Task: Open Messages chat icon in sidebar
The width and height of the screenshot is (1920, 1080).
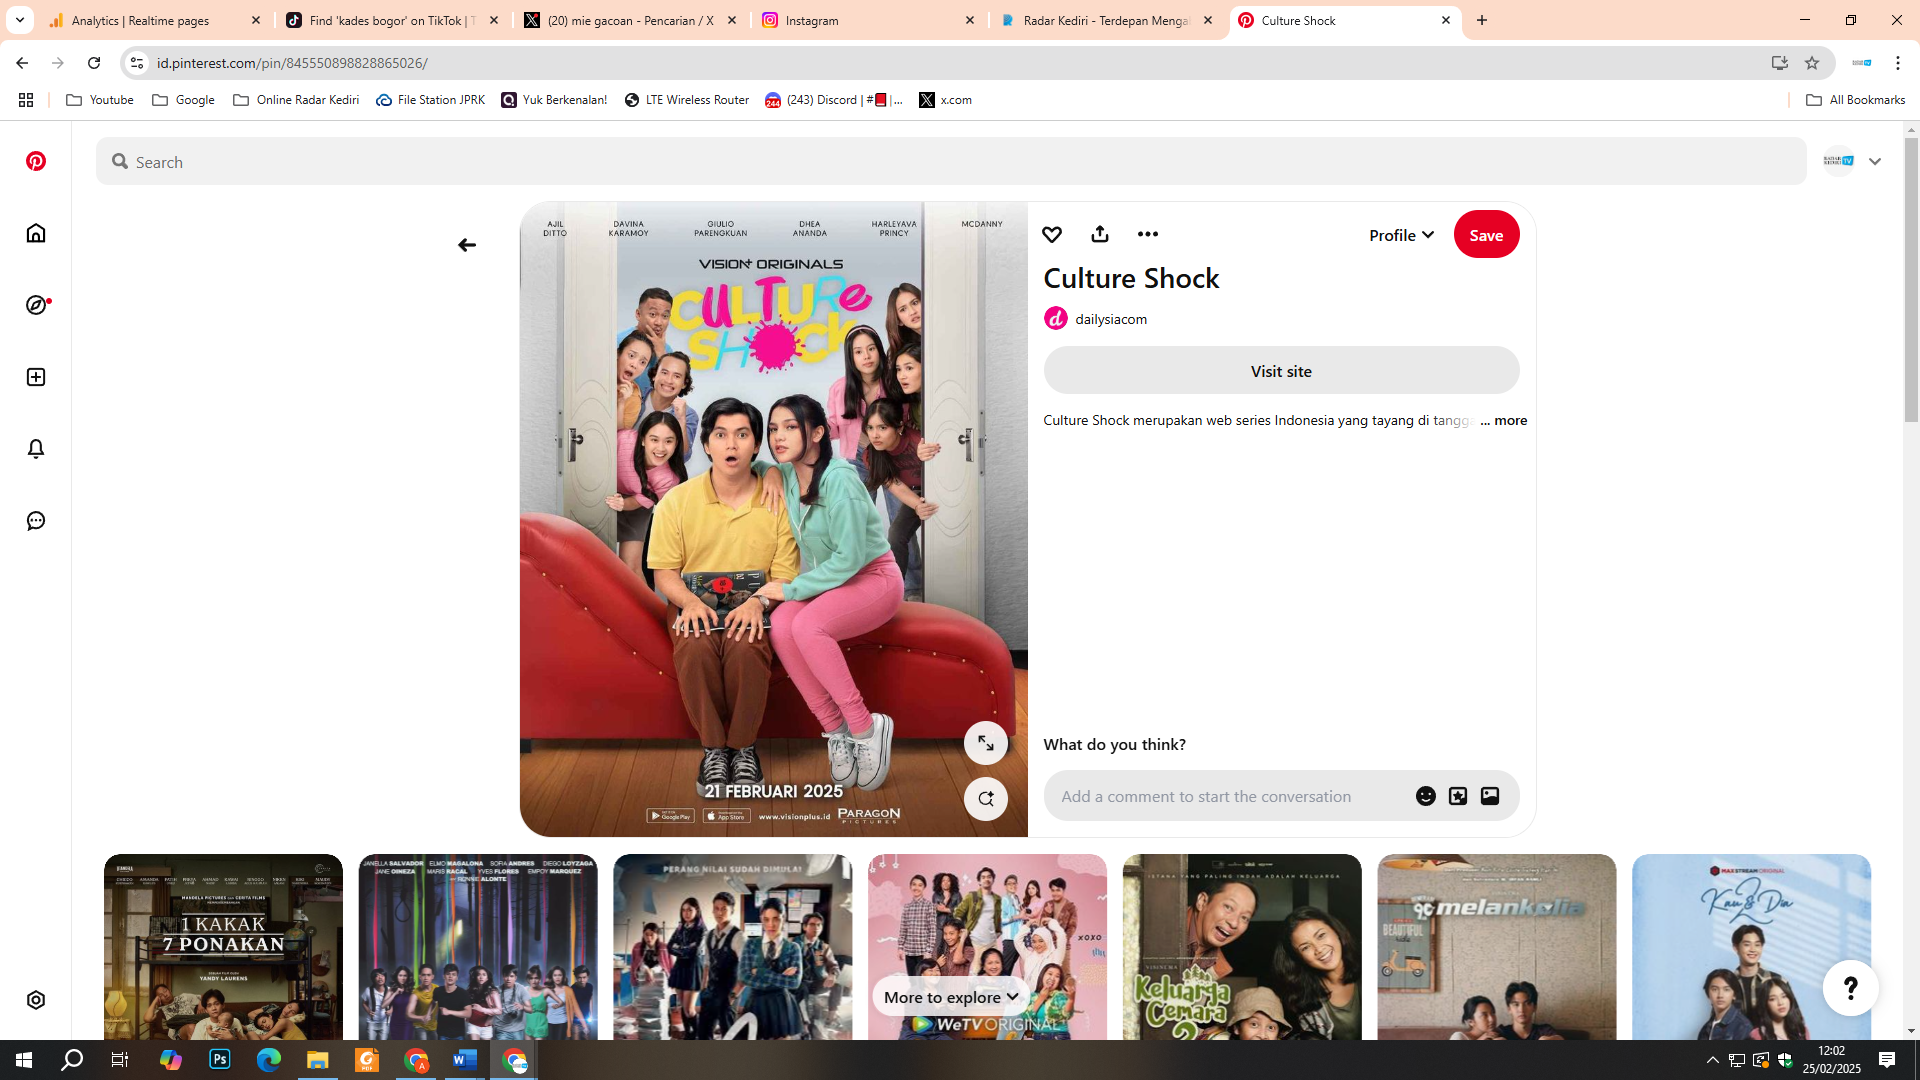Action: (x=36, y=521)
